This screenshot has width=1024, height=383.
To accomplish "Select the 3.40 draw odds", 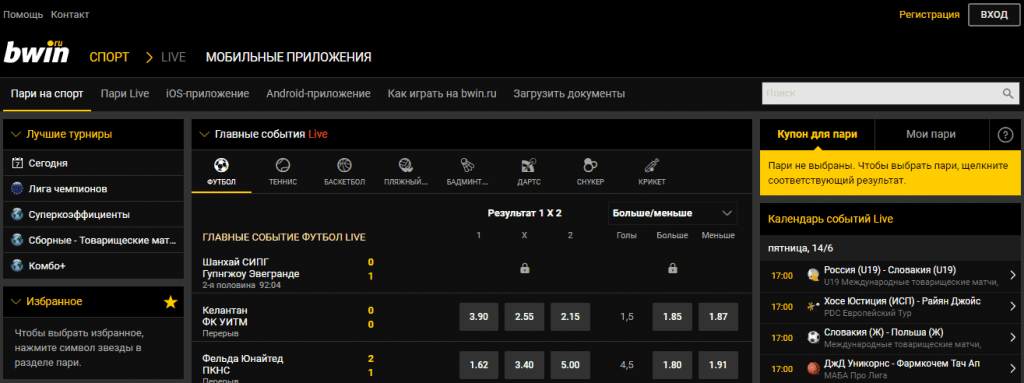I will pyautogui.click(x=524, y=365).
